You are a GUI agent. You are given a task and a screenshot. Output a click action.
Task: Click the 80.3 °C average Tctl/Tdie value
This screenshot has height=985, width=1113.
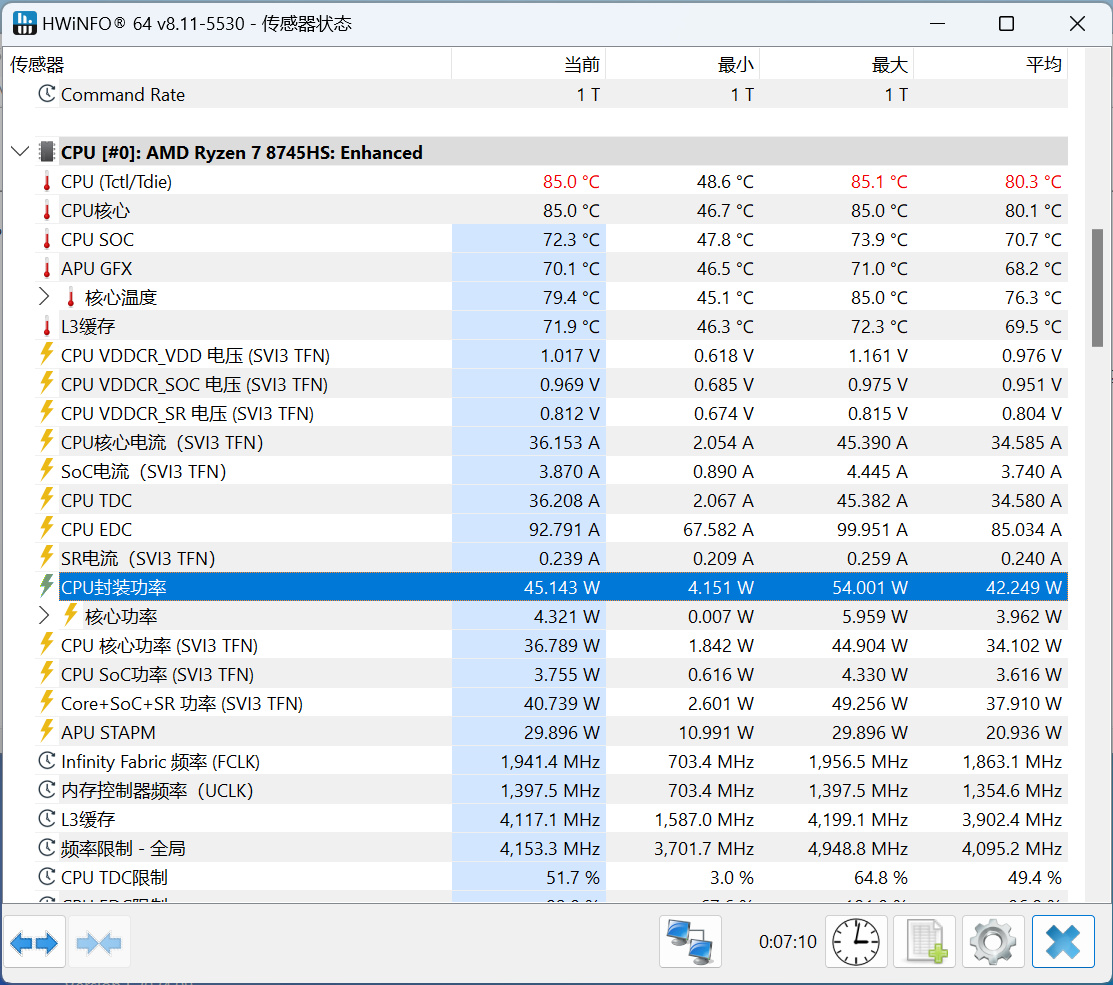coord(1034,182)
